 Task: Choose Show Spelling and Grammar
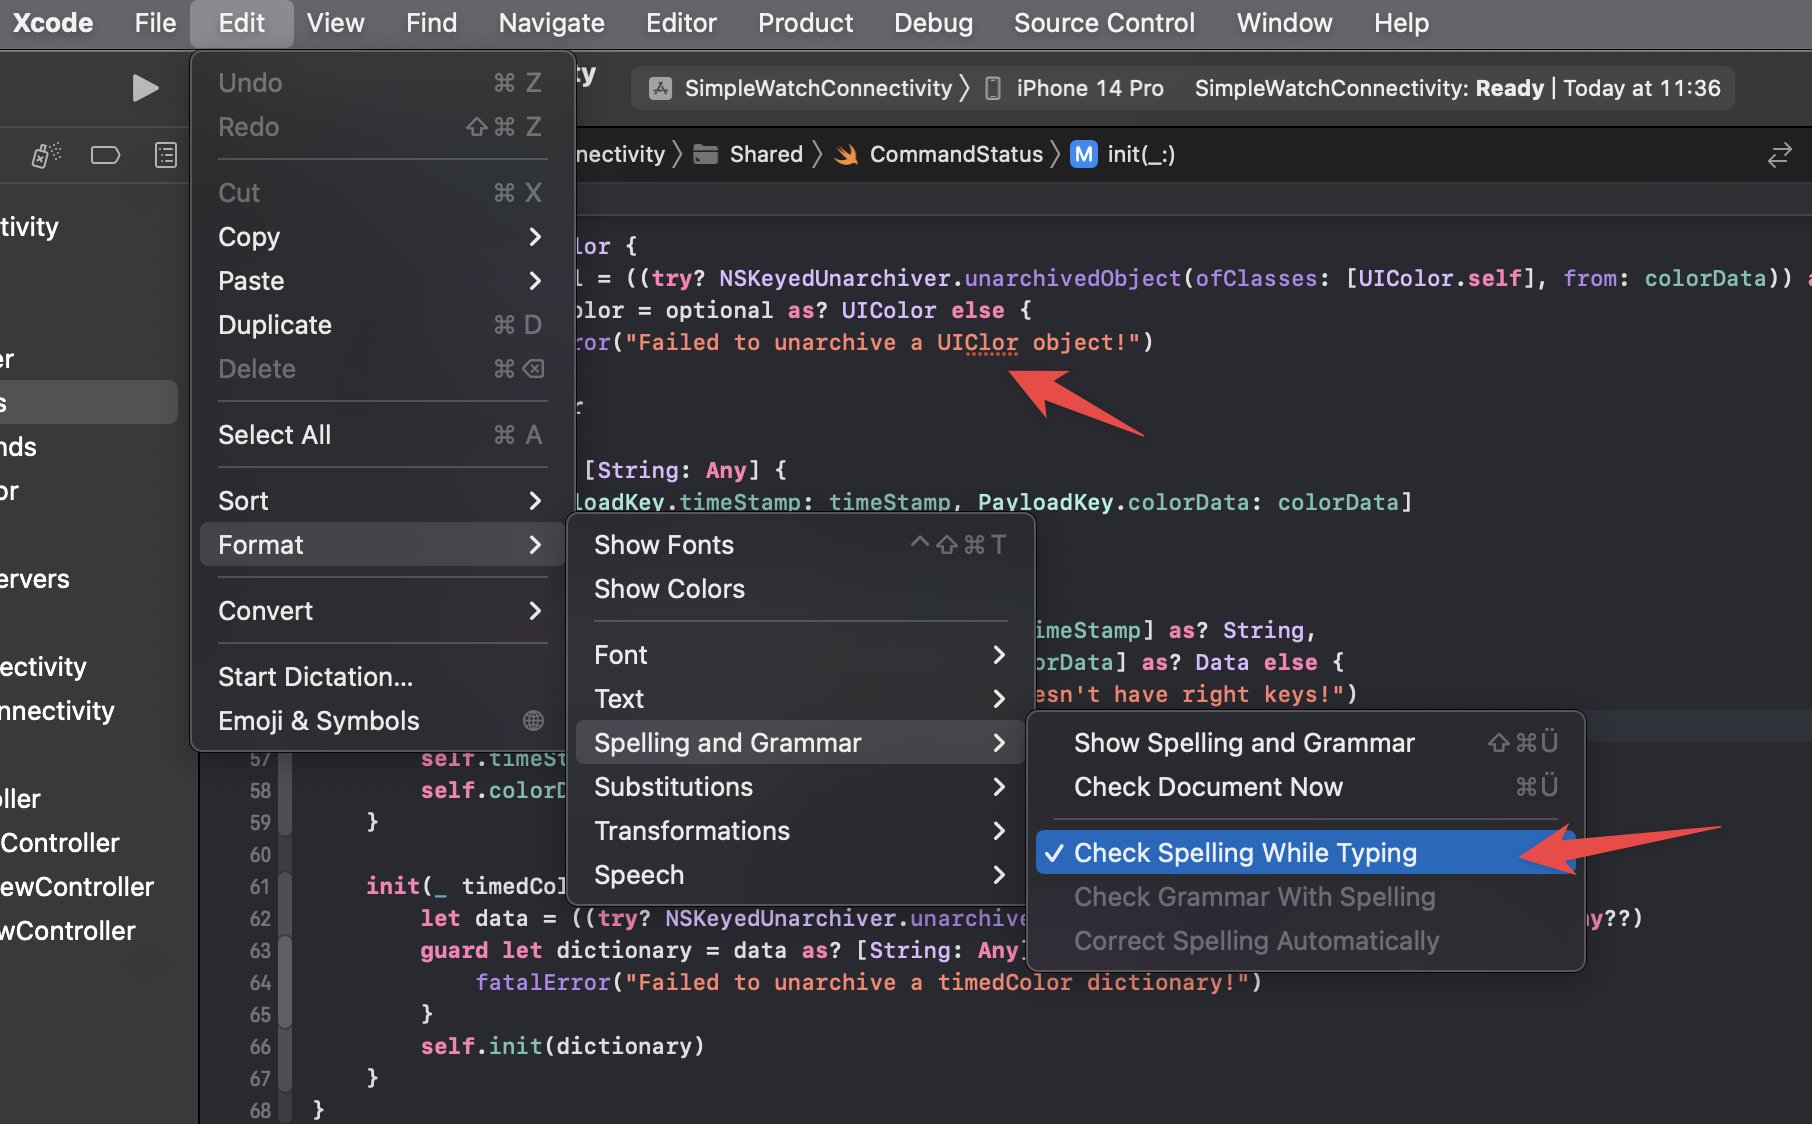1305,742
